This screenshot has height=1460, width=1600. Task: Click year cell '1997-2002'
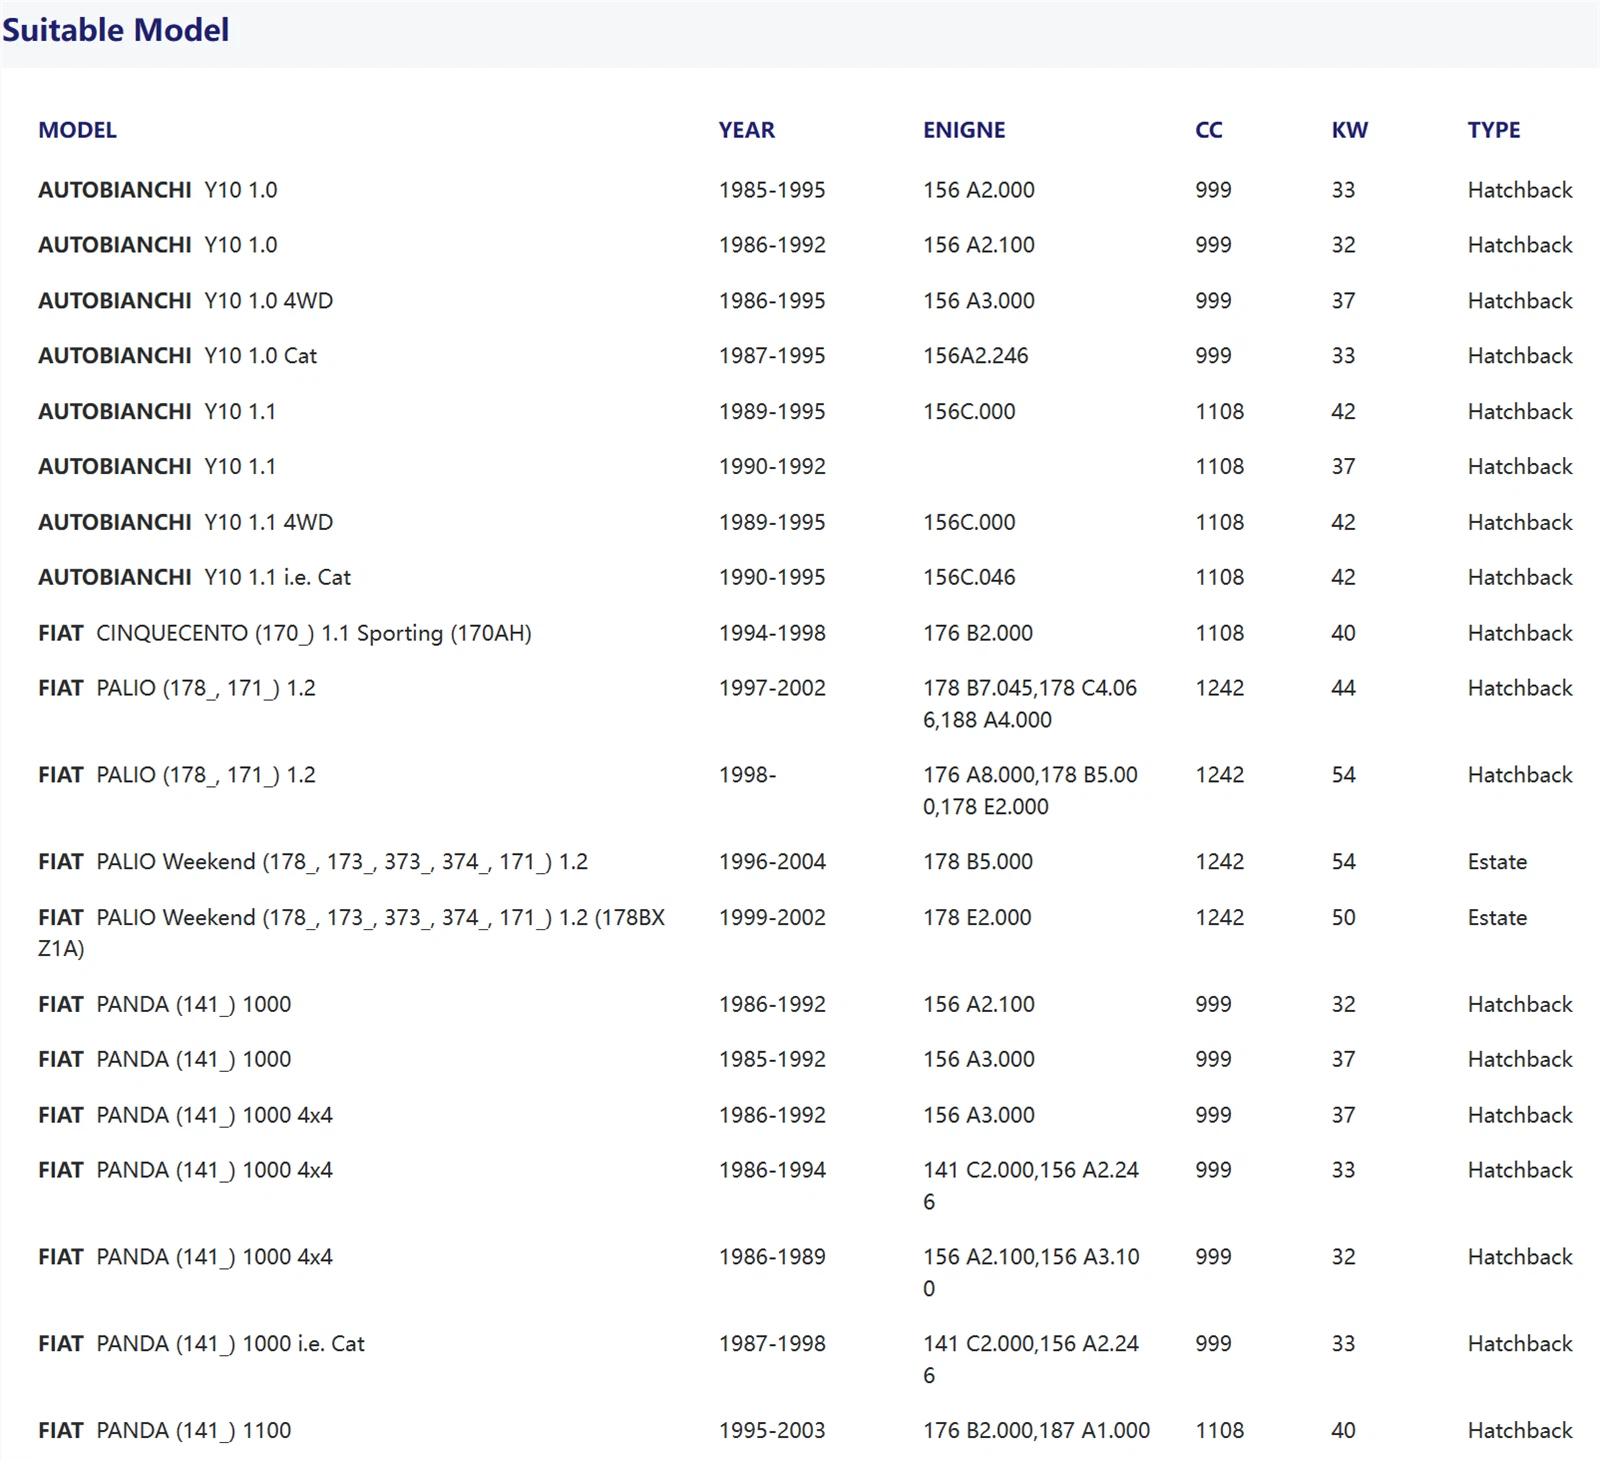(x=772, y=688)
